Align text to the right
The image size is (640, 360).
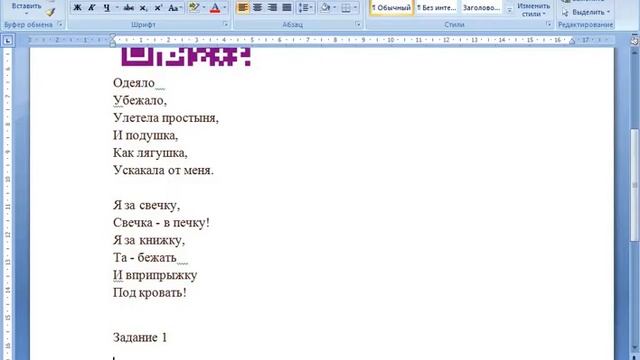[272, 8]
